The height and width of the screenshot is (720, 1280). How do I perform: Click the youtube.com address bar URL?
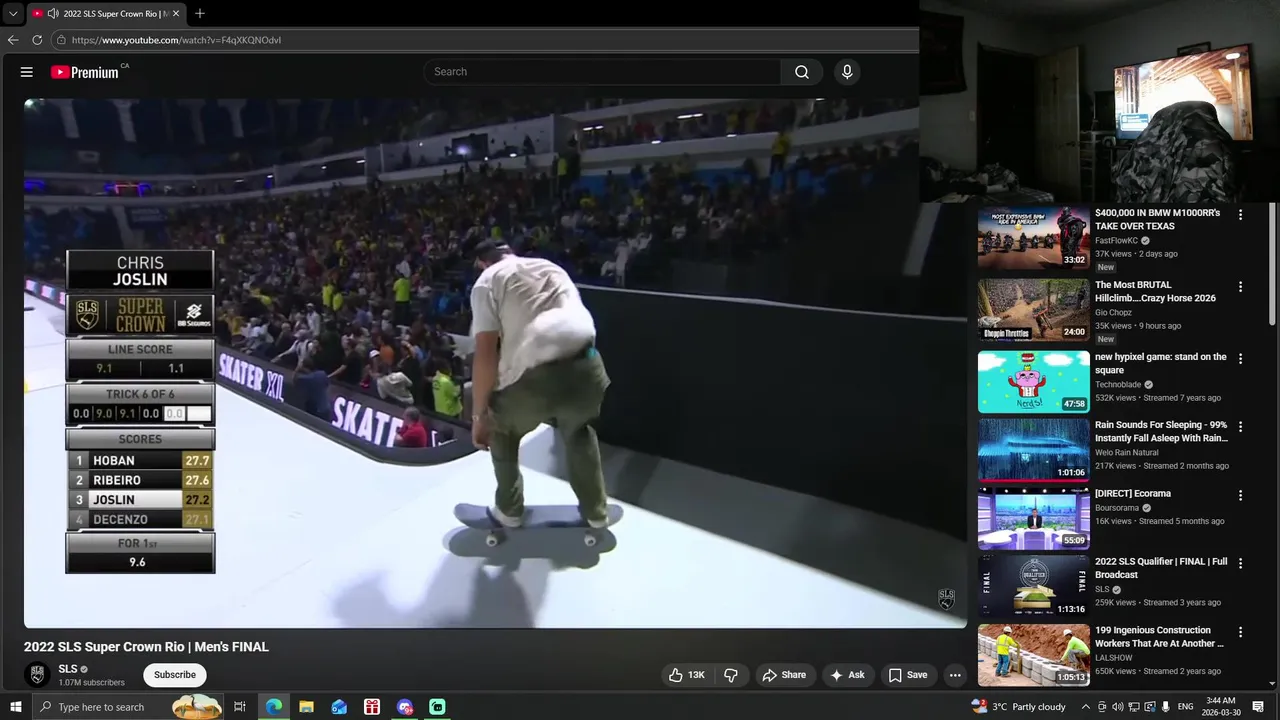click(176, 40)
